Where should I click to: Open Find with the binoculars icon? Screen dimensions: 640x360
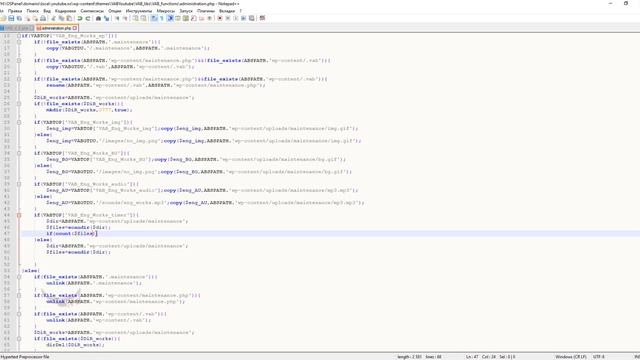coord(98,18)
